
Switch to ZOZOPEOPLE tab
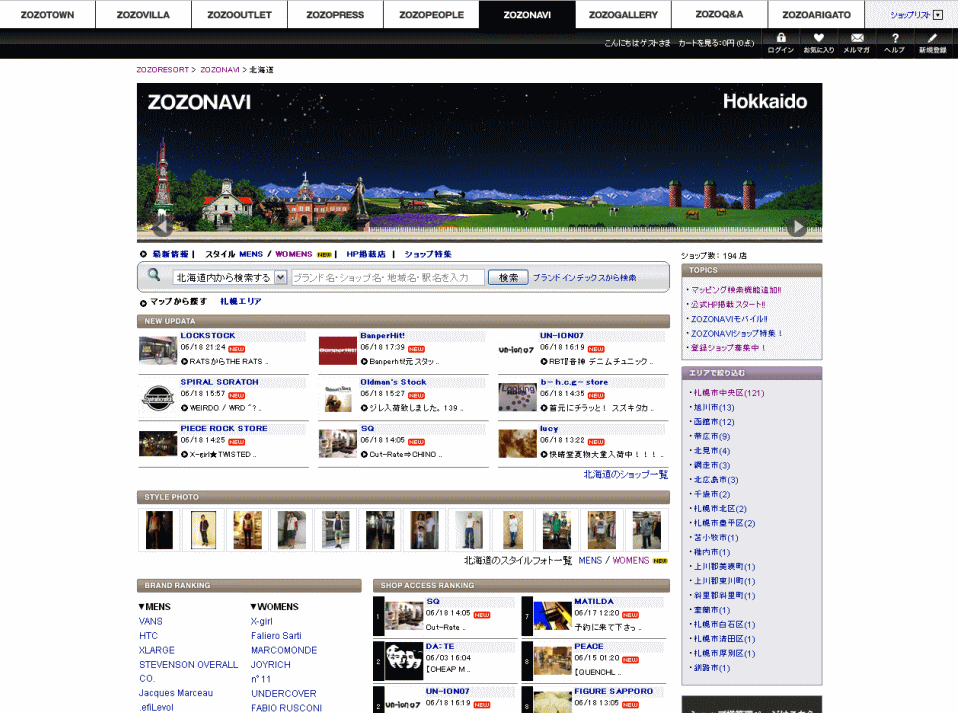tap(431, 15)
